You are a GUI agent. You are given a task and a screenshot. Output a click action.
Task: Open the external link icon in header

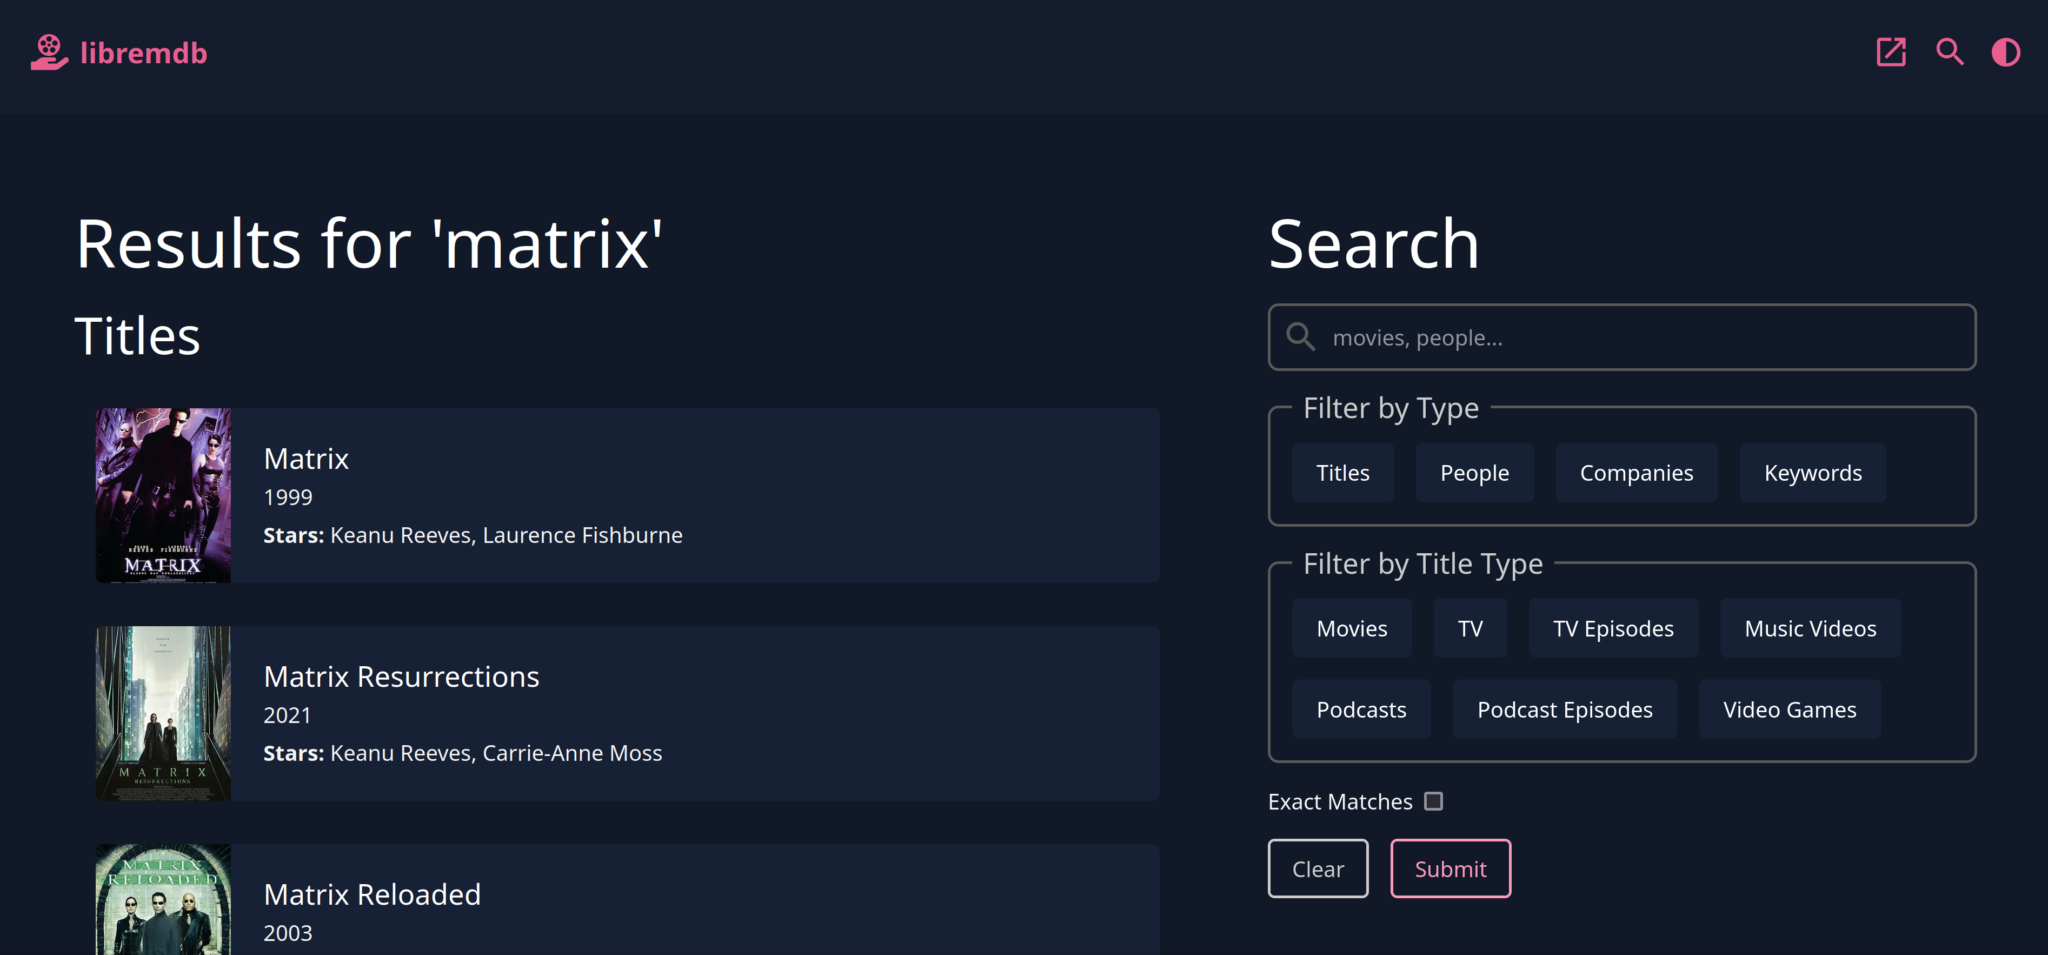coord(1891,52)
